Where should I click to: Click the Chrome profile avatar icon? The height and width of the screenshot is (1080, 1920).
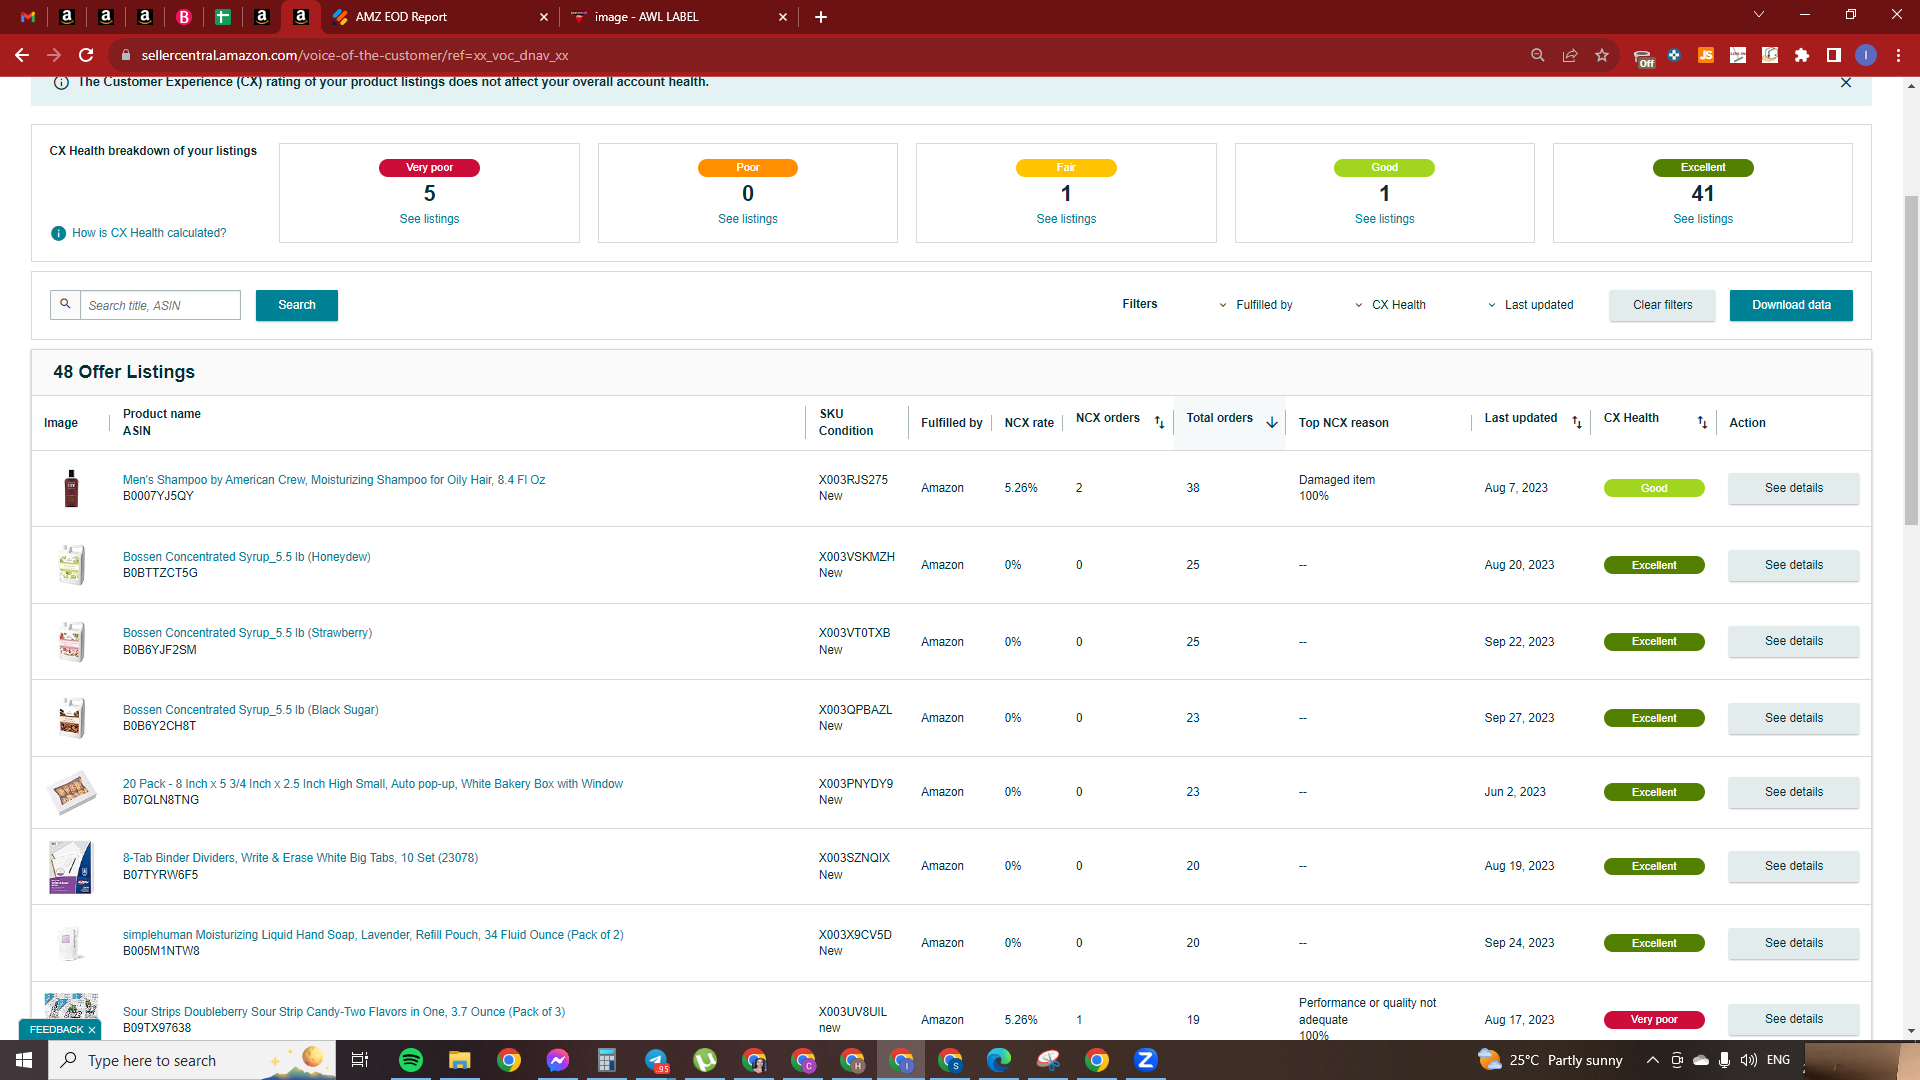click(x=1866, y=55)
